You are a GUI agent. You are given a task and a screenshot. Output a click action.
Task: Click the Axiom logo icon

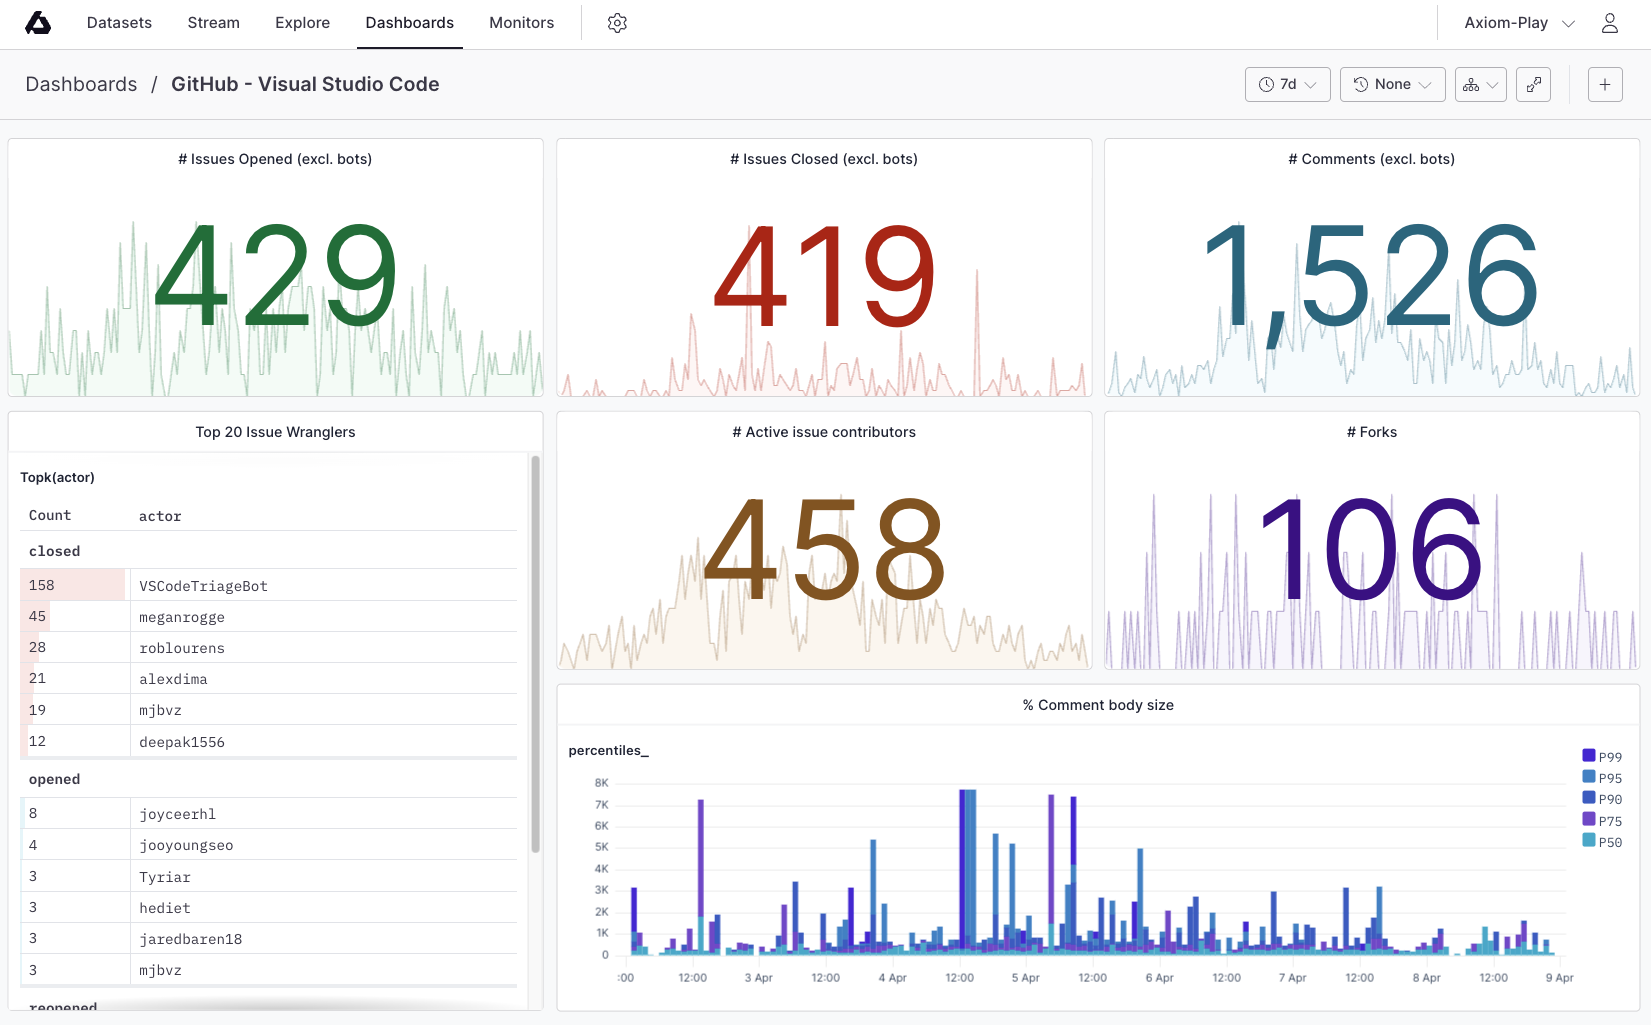[x=38, y=23]
